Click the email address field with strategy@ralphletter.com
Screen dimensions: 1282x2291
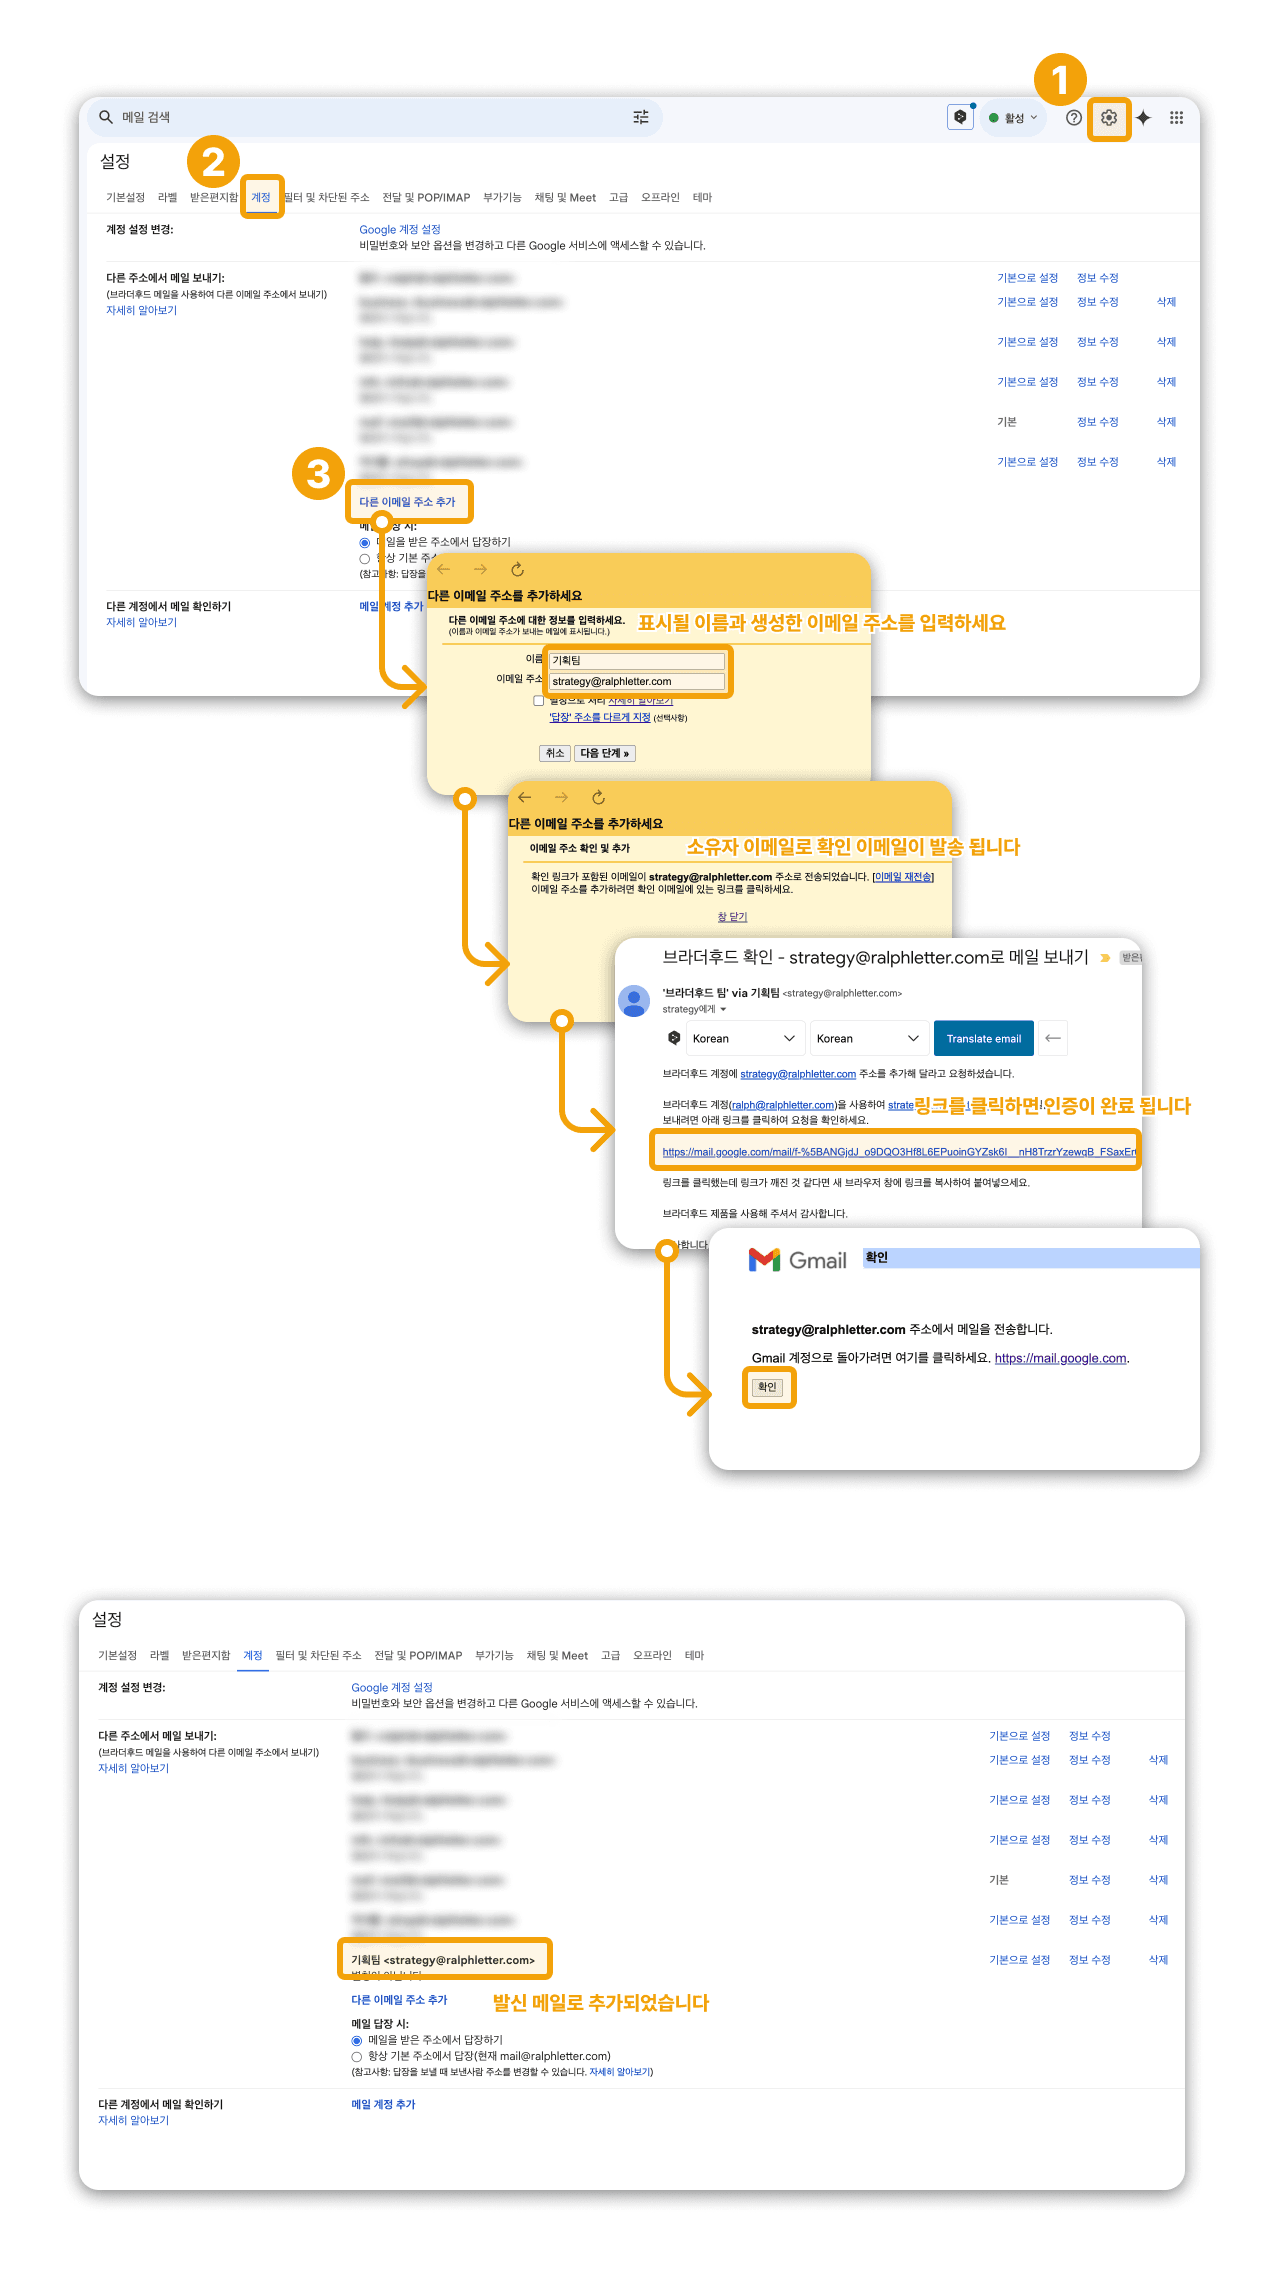(x=637, y=681)
